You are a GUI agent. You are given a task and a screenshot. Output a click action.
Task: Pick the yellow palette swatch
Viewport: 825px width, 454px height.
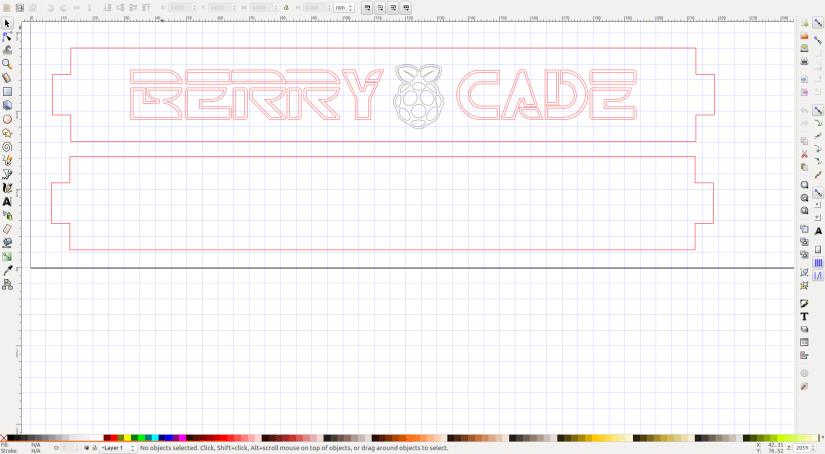tap(127, 438)
